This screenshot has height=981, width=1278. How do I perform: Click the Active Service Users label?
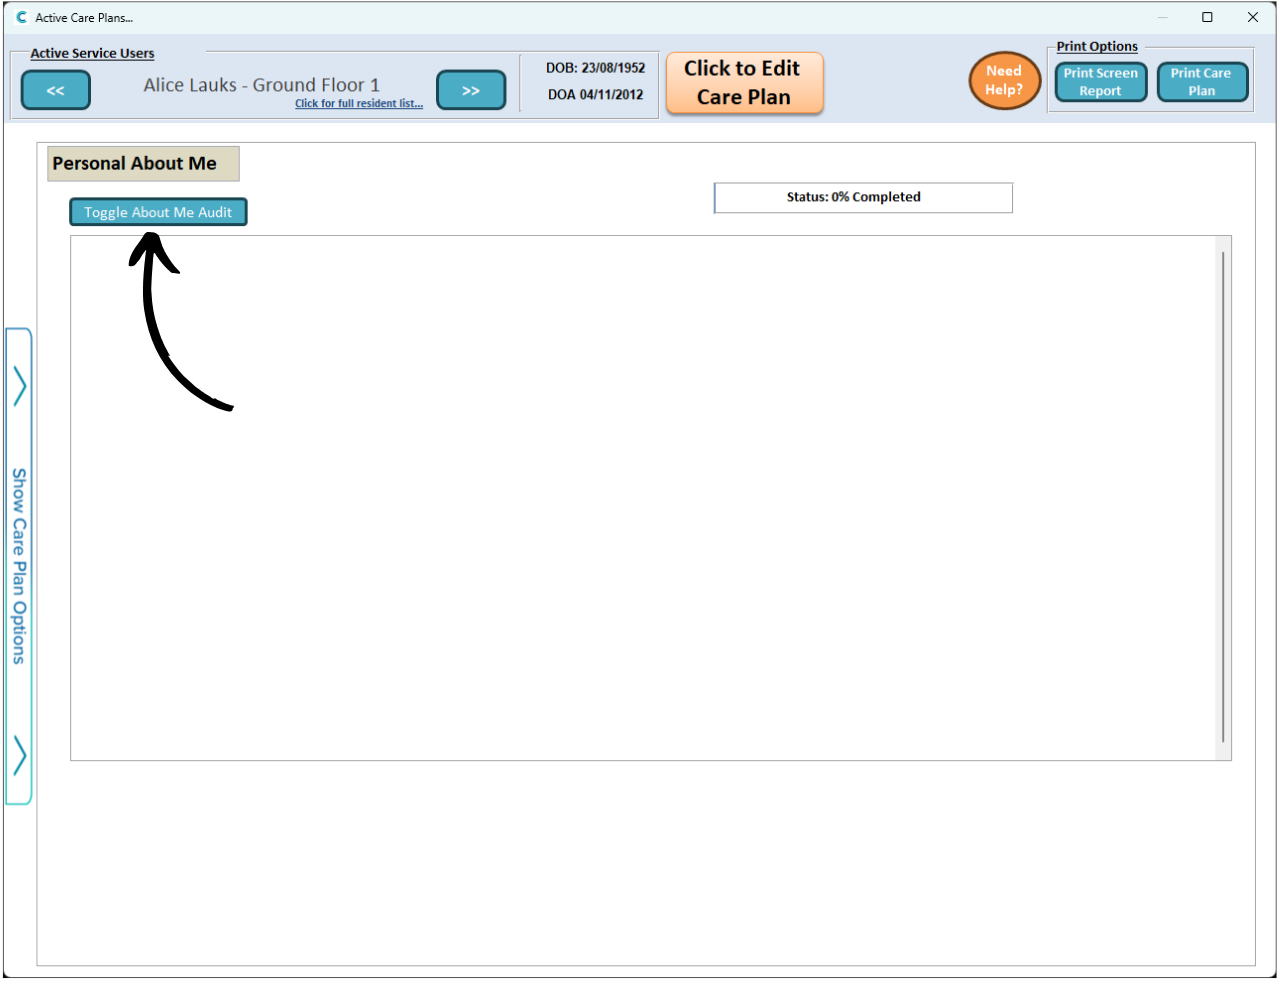pyautogui.click(x=92, y=54)
